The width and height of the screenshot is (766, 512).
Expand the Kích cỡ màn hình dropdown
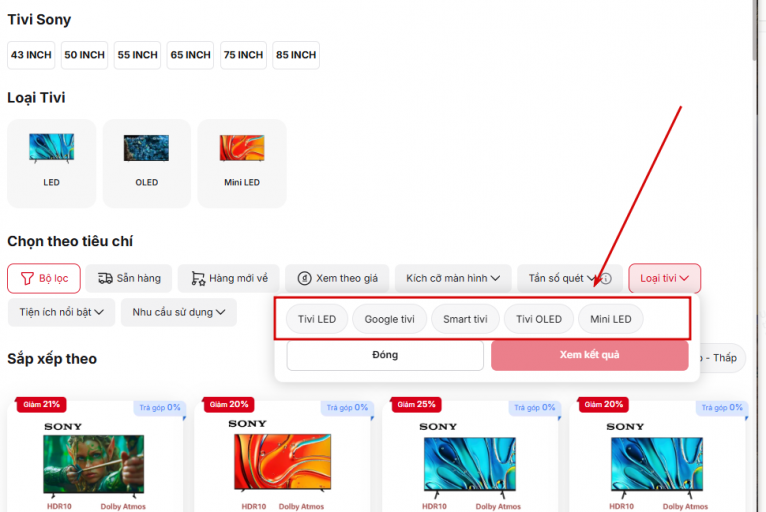point(453,278)
